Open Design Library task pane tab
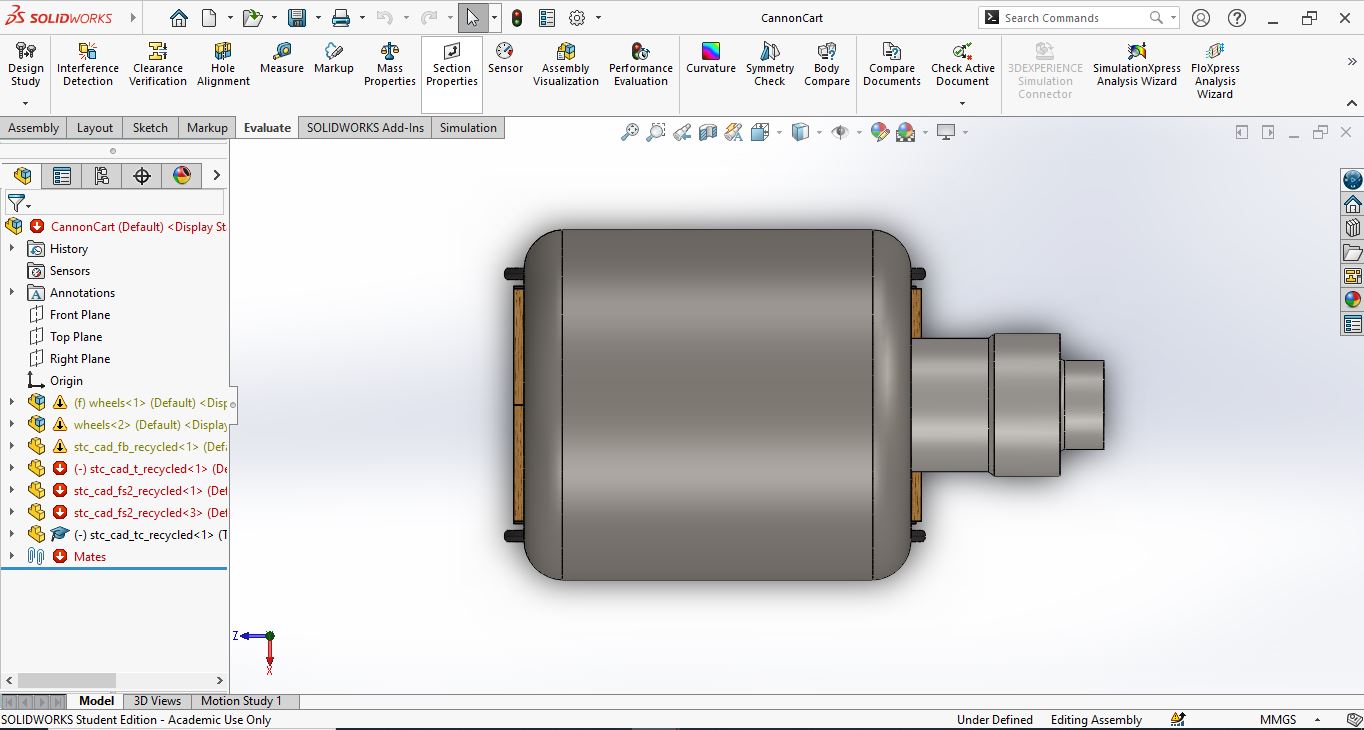 1353,228
